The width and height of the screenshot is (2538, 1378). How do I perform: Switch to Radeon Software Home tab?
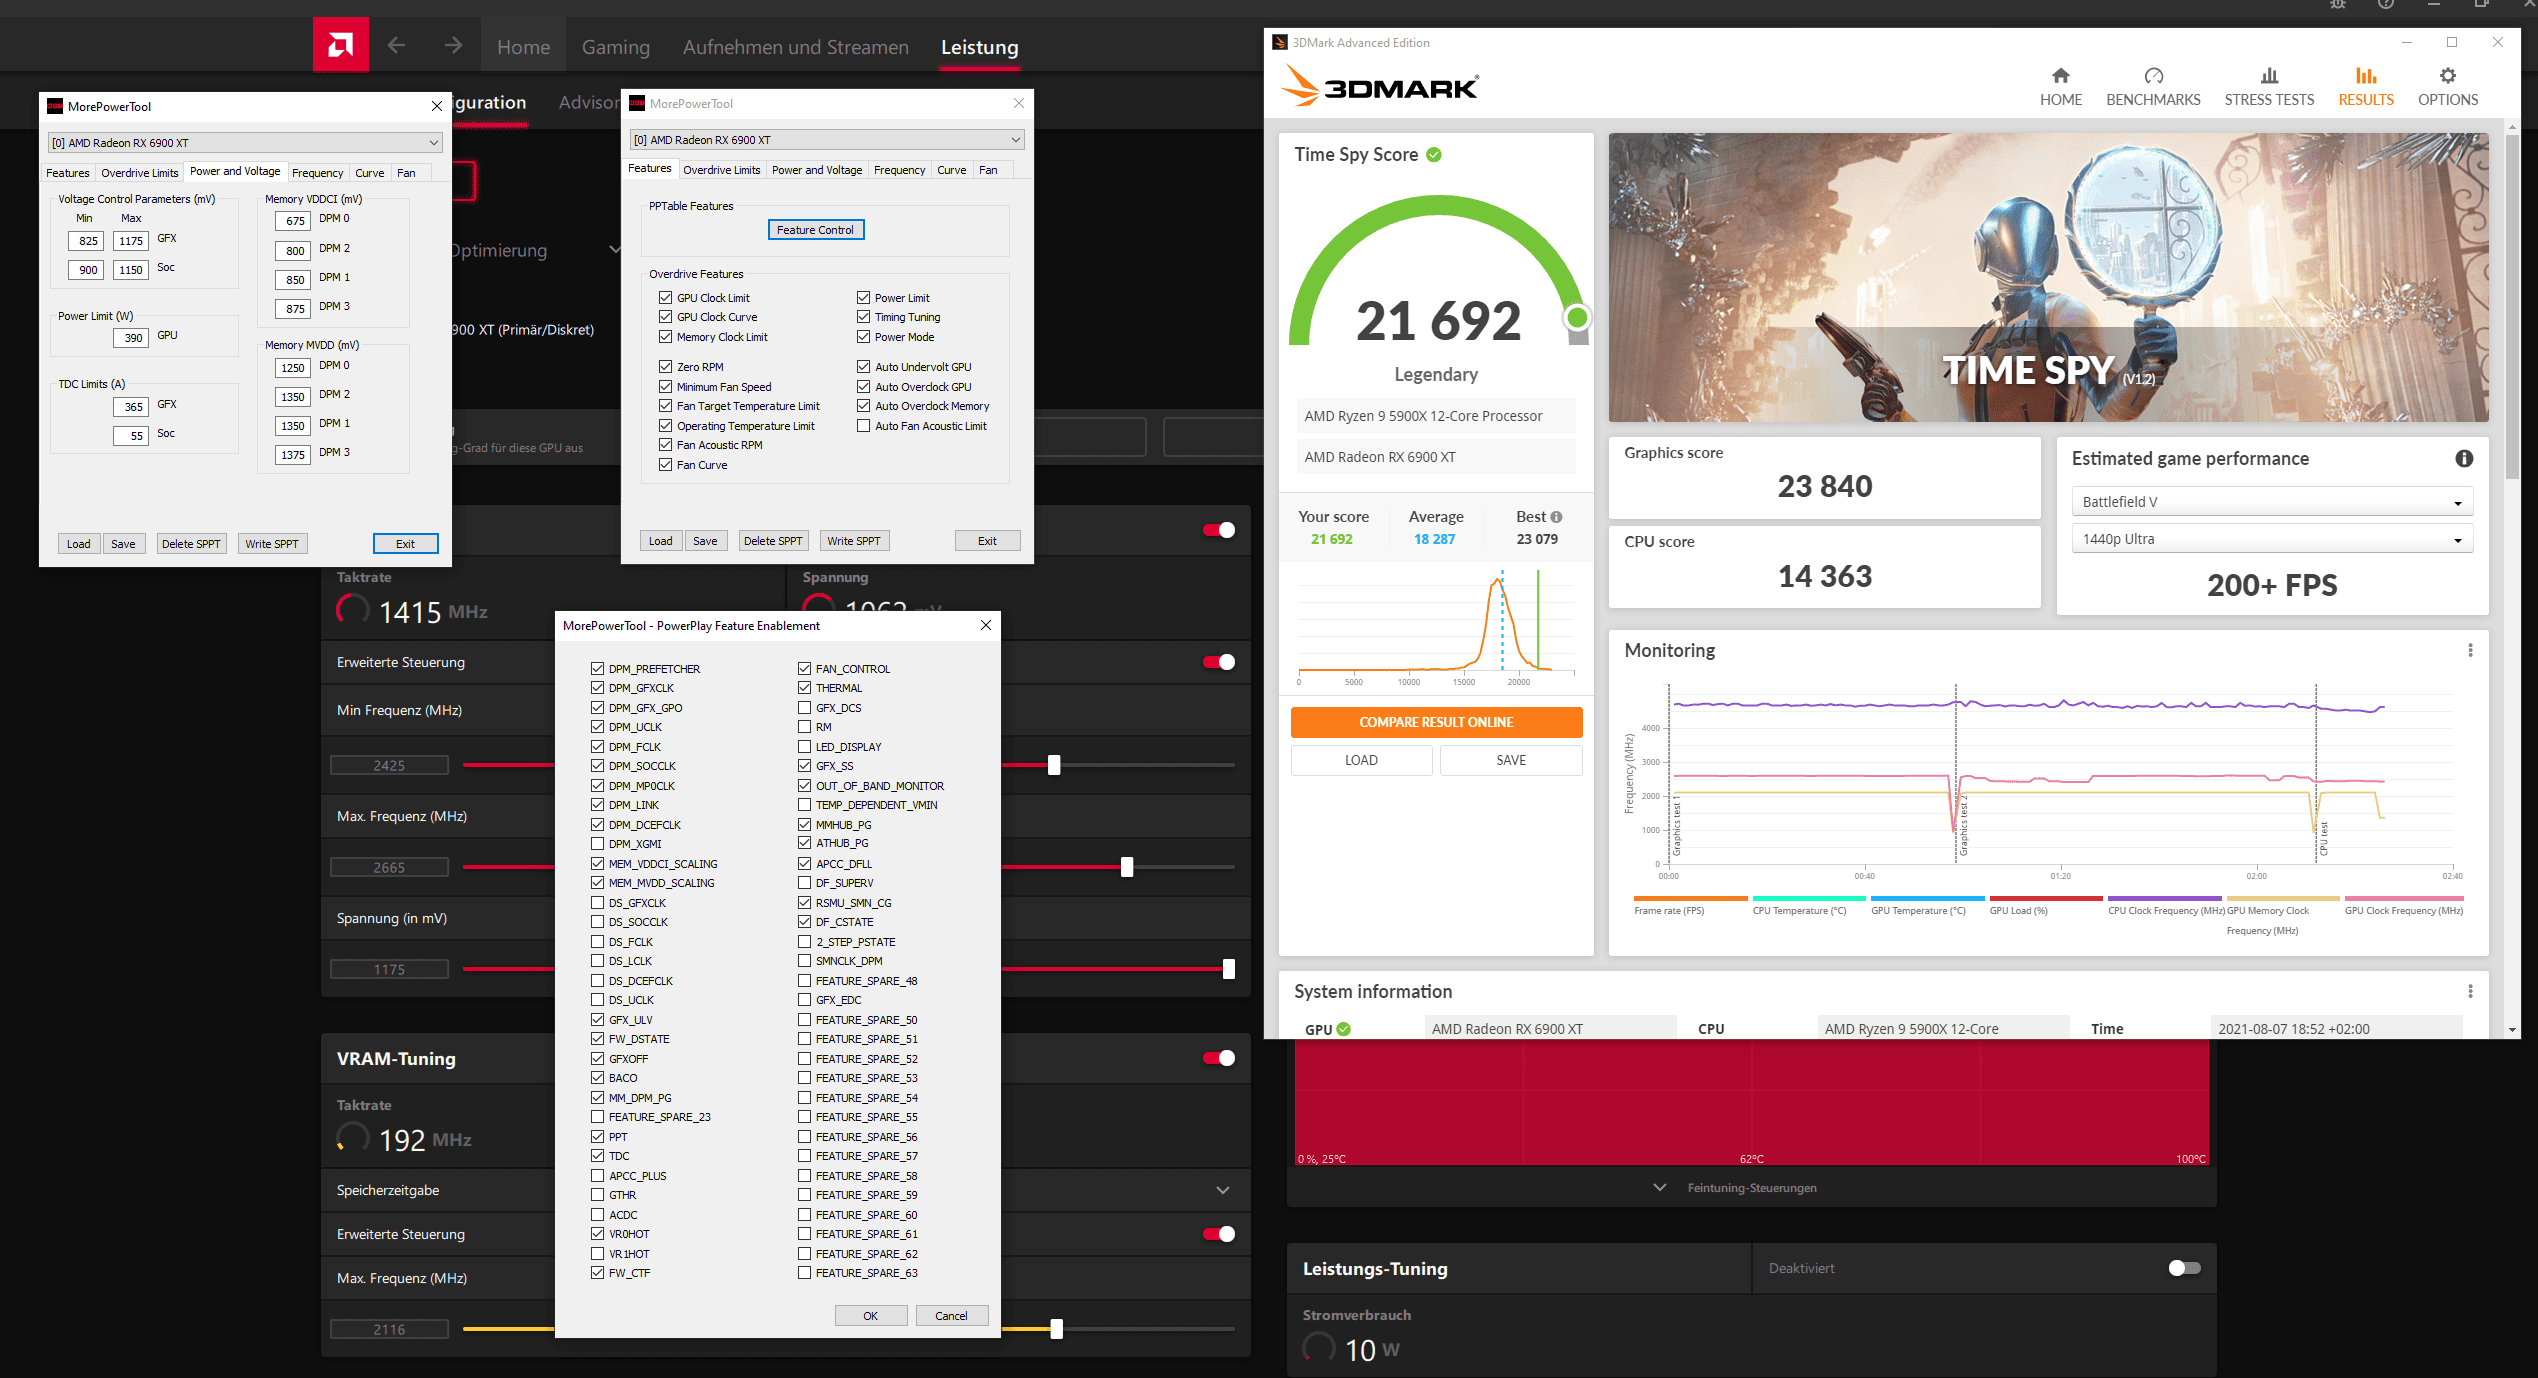[x=523, y=47]
